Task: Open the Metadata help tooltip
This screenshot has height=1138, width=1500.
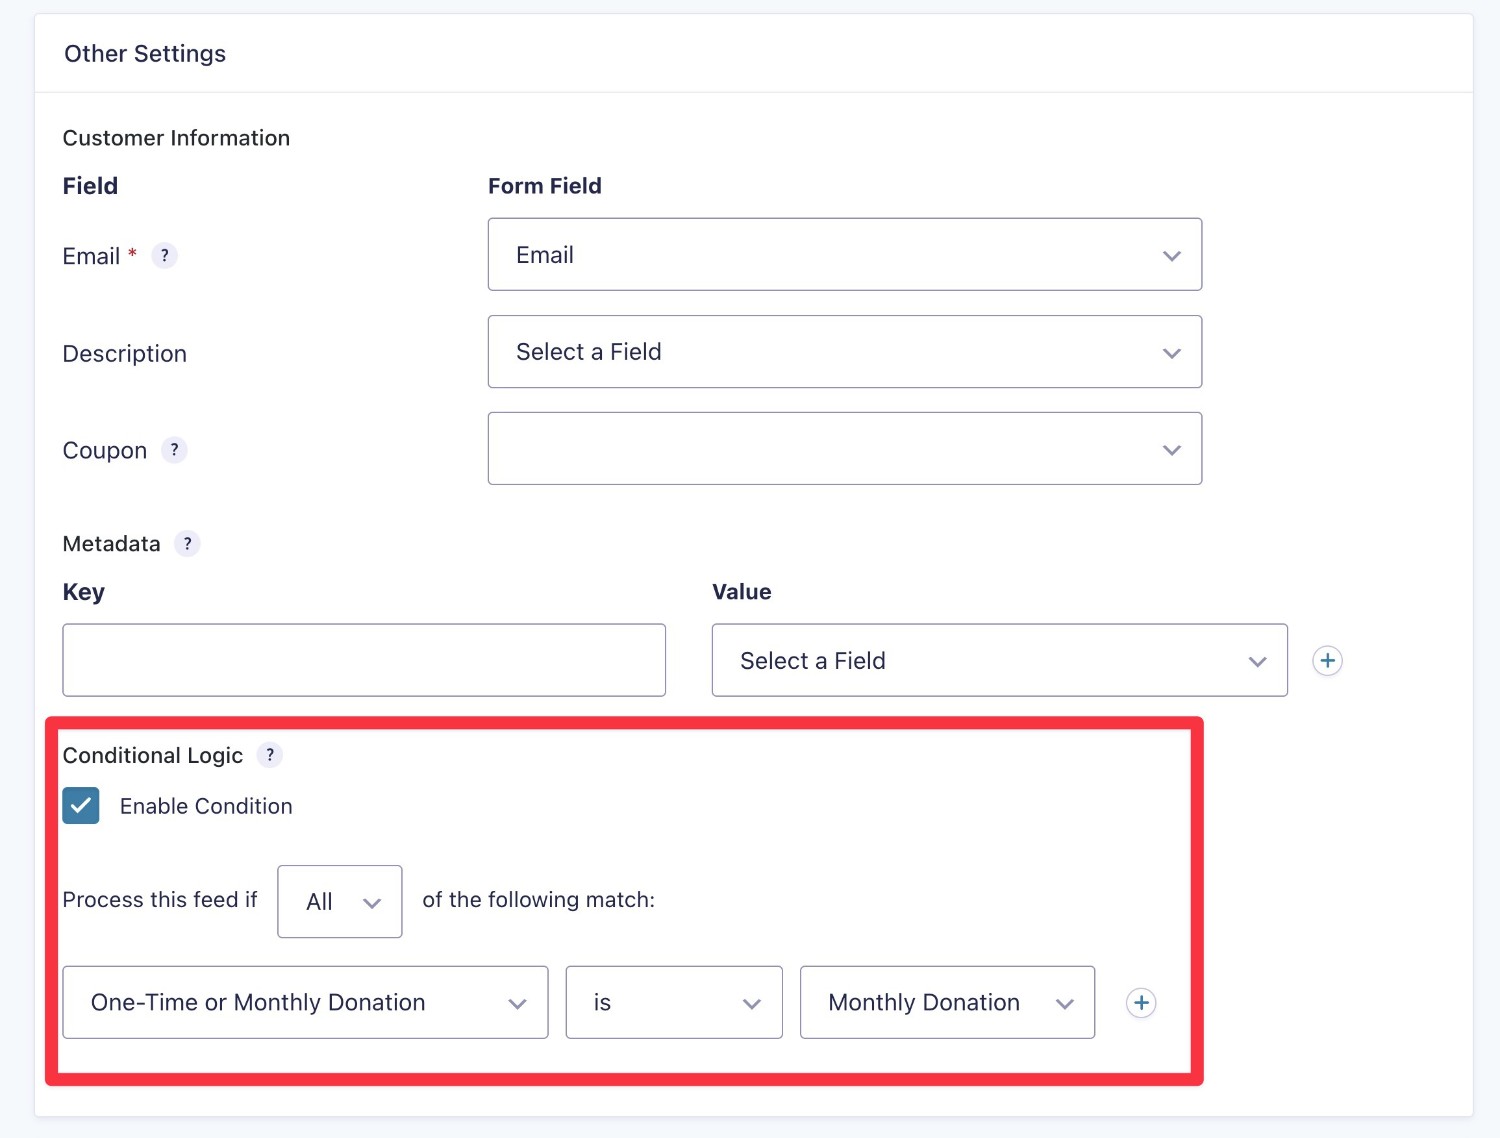Action: click(187, 543)
